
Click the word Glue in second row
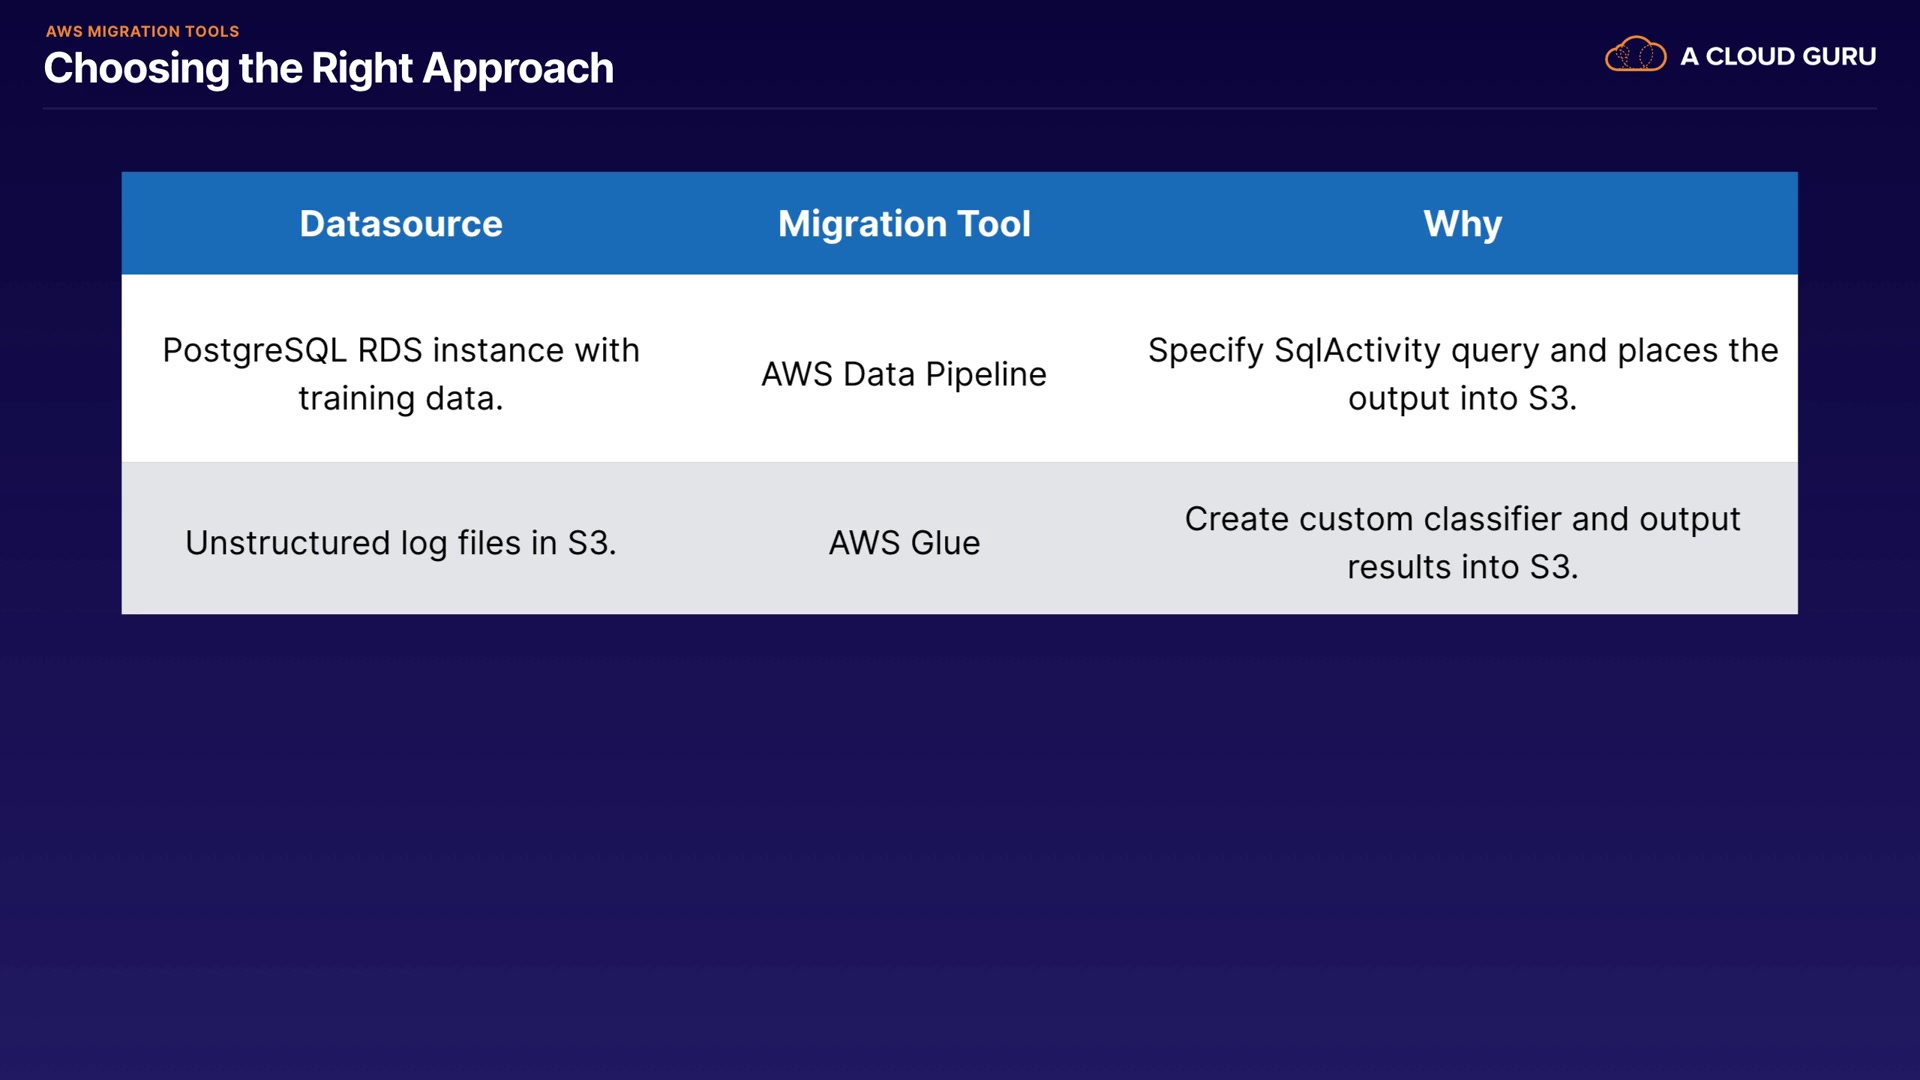945,543
